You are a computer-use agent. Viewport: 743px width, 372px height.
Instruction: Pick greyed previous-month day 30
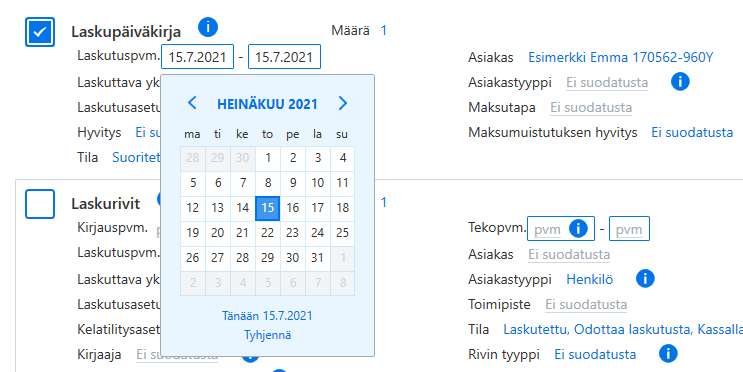pyautogui.click(x=243, y=158)
